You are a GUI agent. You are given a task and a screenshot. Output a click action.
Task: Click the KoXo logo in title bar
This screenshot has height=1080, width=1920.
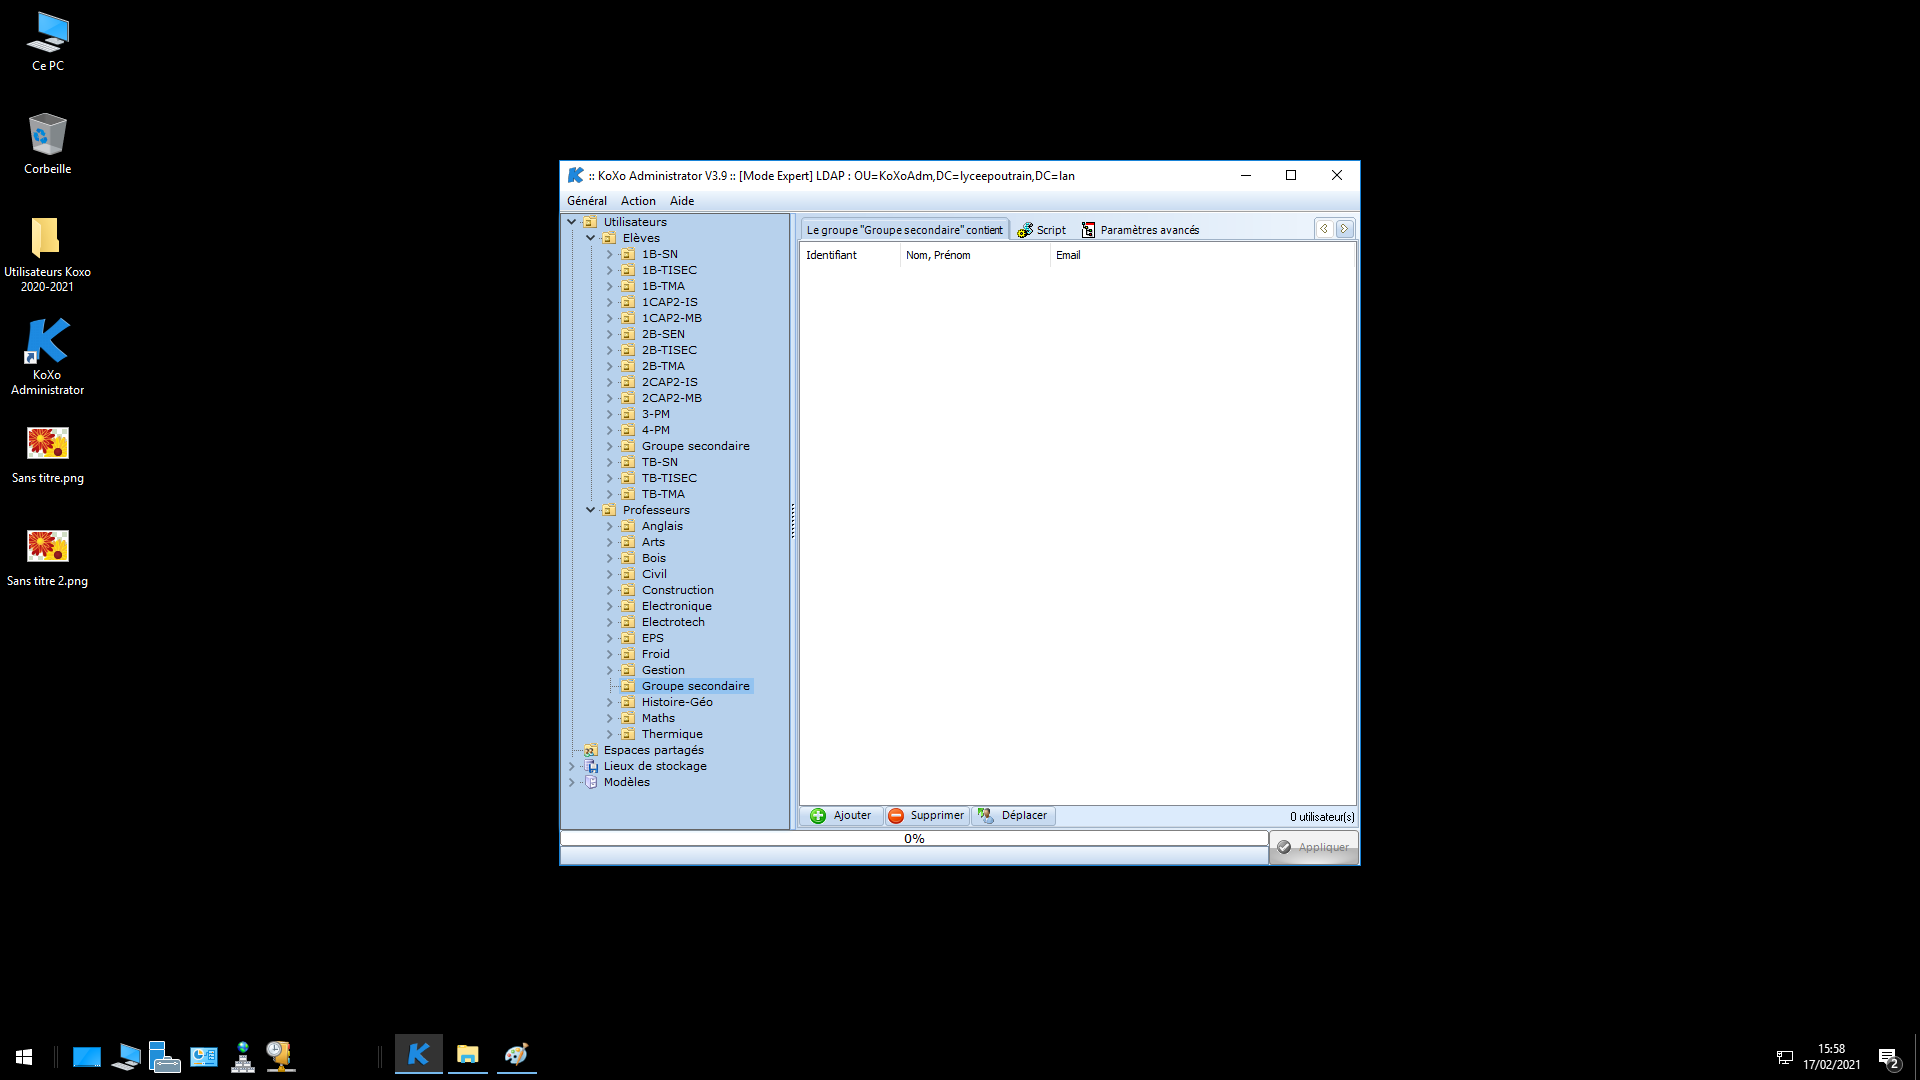pyautogui.click(x=575, y=175)
